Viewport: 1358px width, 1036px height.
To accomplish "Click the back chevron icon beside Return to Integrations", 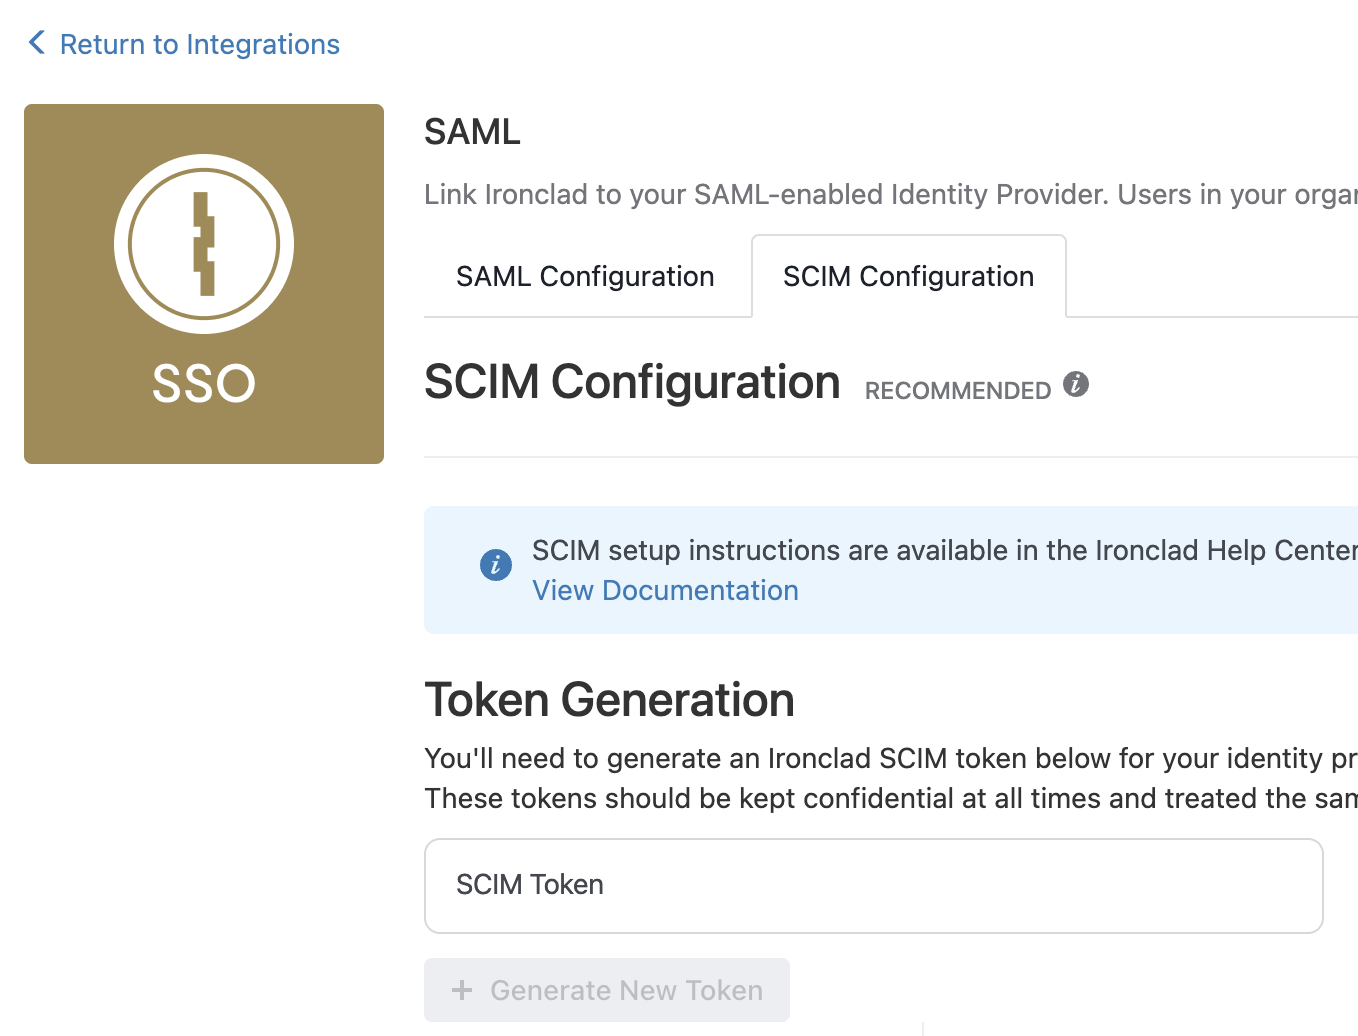I will point(36,42).
